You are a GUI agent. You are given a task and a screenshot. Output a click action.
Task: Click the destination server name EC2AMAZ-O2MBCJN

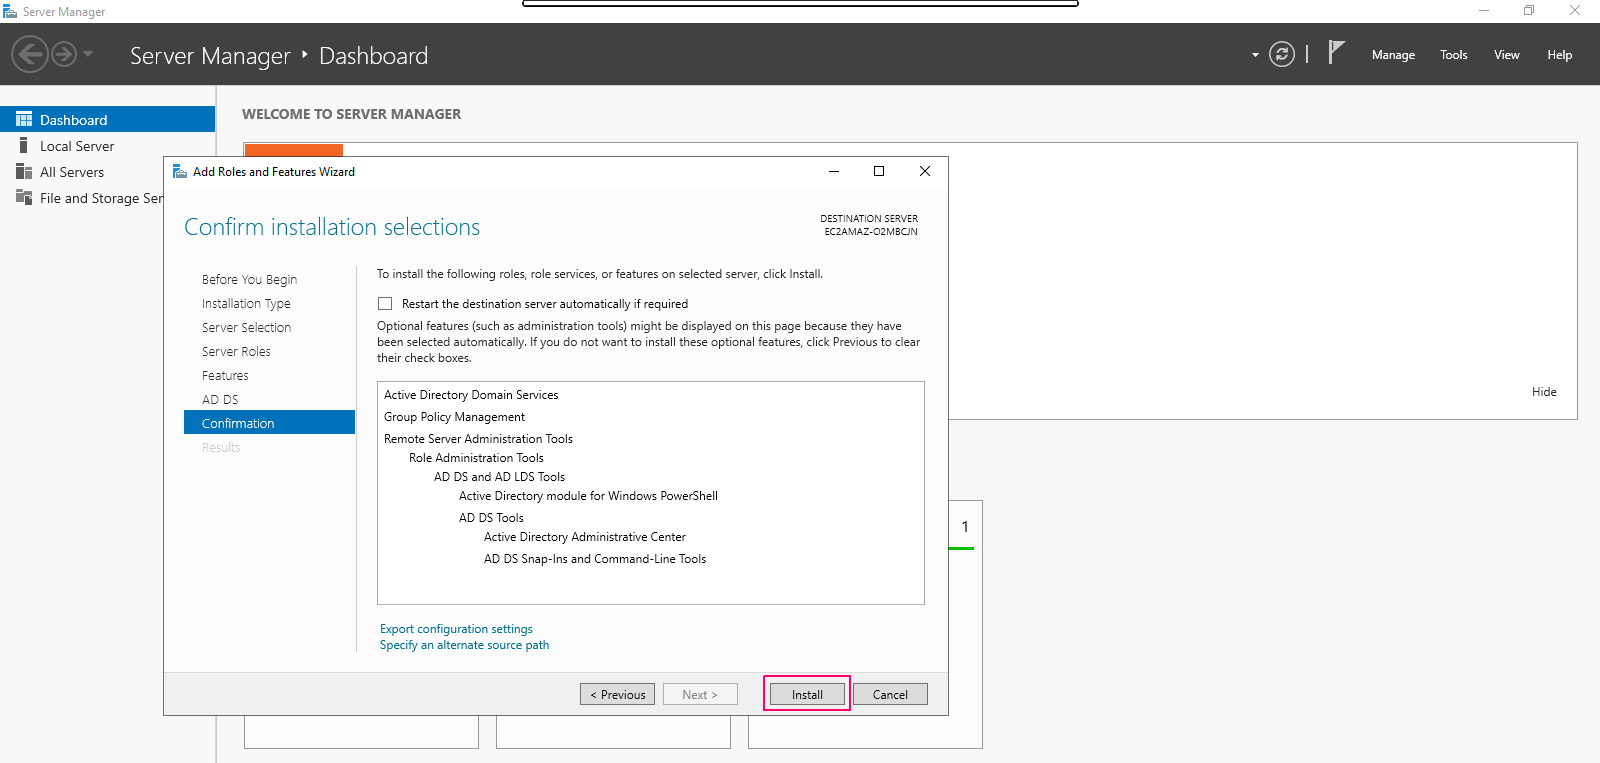point(871,232)
